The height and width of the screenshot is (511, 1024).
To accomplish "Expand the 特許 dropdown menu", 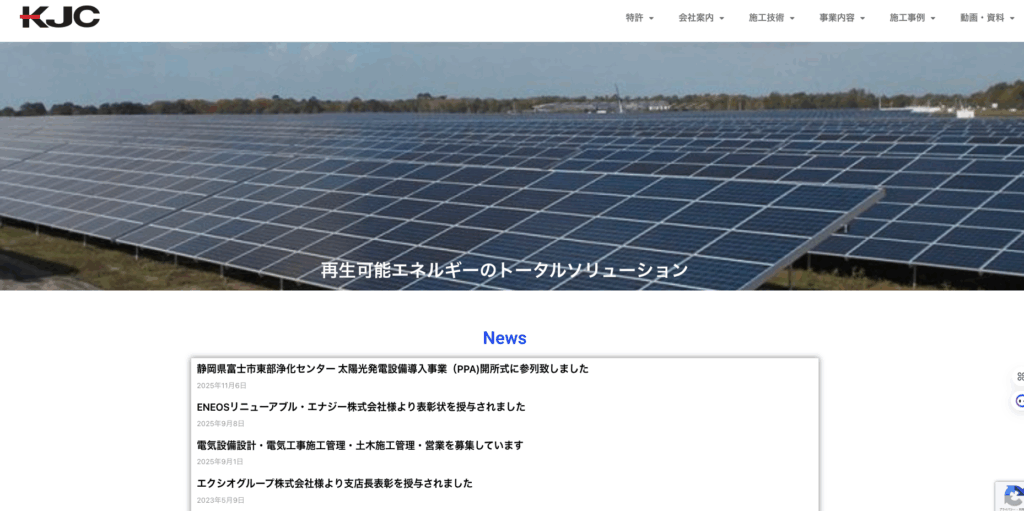I will [639, 18].
